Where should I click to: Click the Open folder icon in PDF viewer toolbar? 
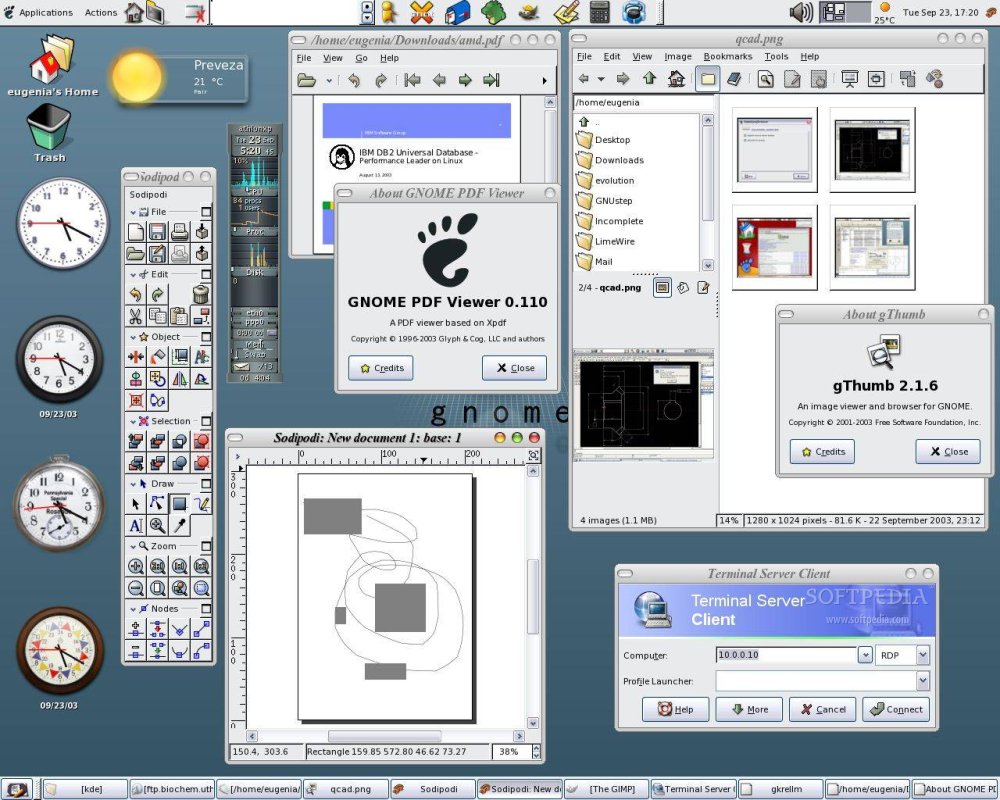307,80
